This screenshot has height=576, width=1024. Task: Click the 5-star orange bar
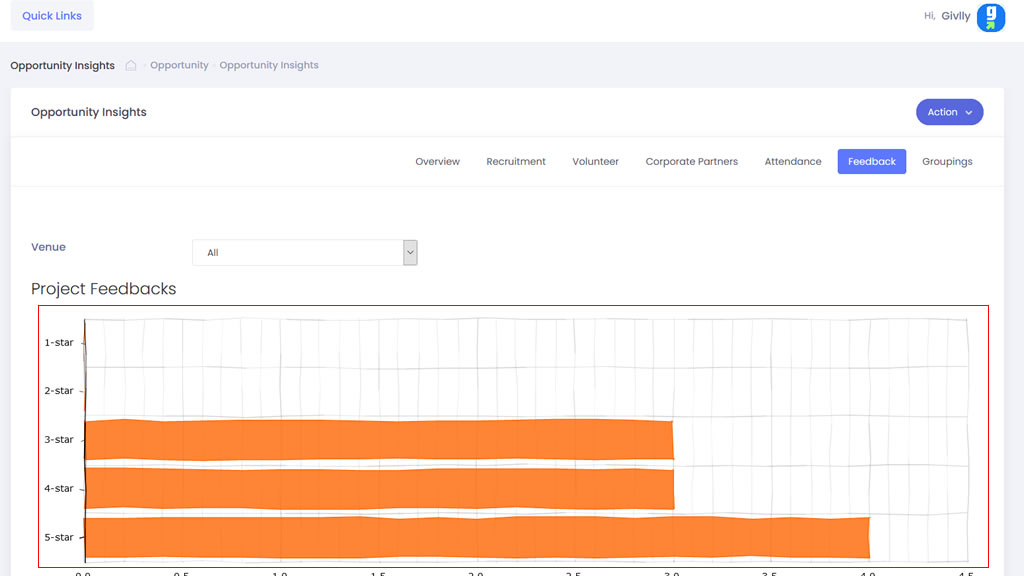click(476, 537)
